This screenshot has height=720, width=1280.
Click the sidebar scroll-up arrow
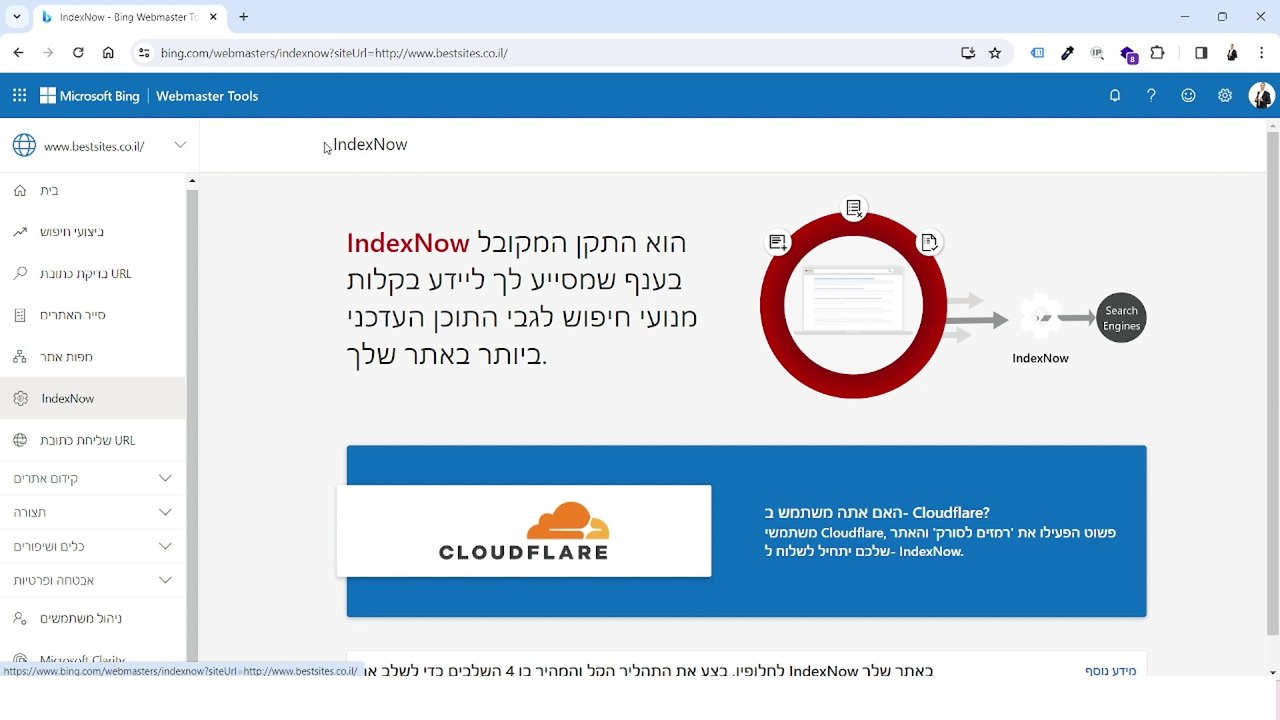coord(192,182)
